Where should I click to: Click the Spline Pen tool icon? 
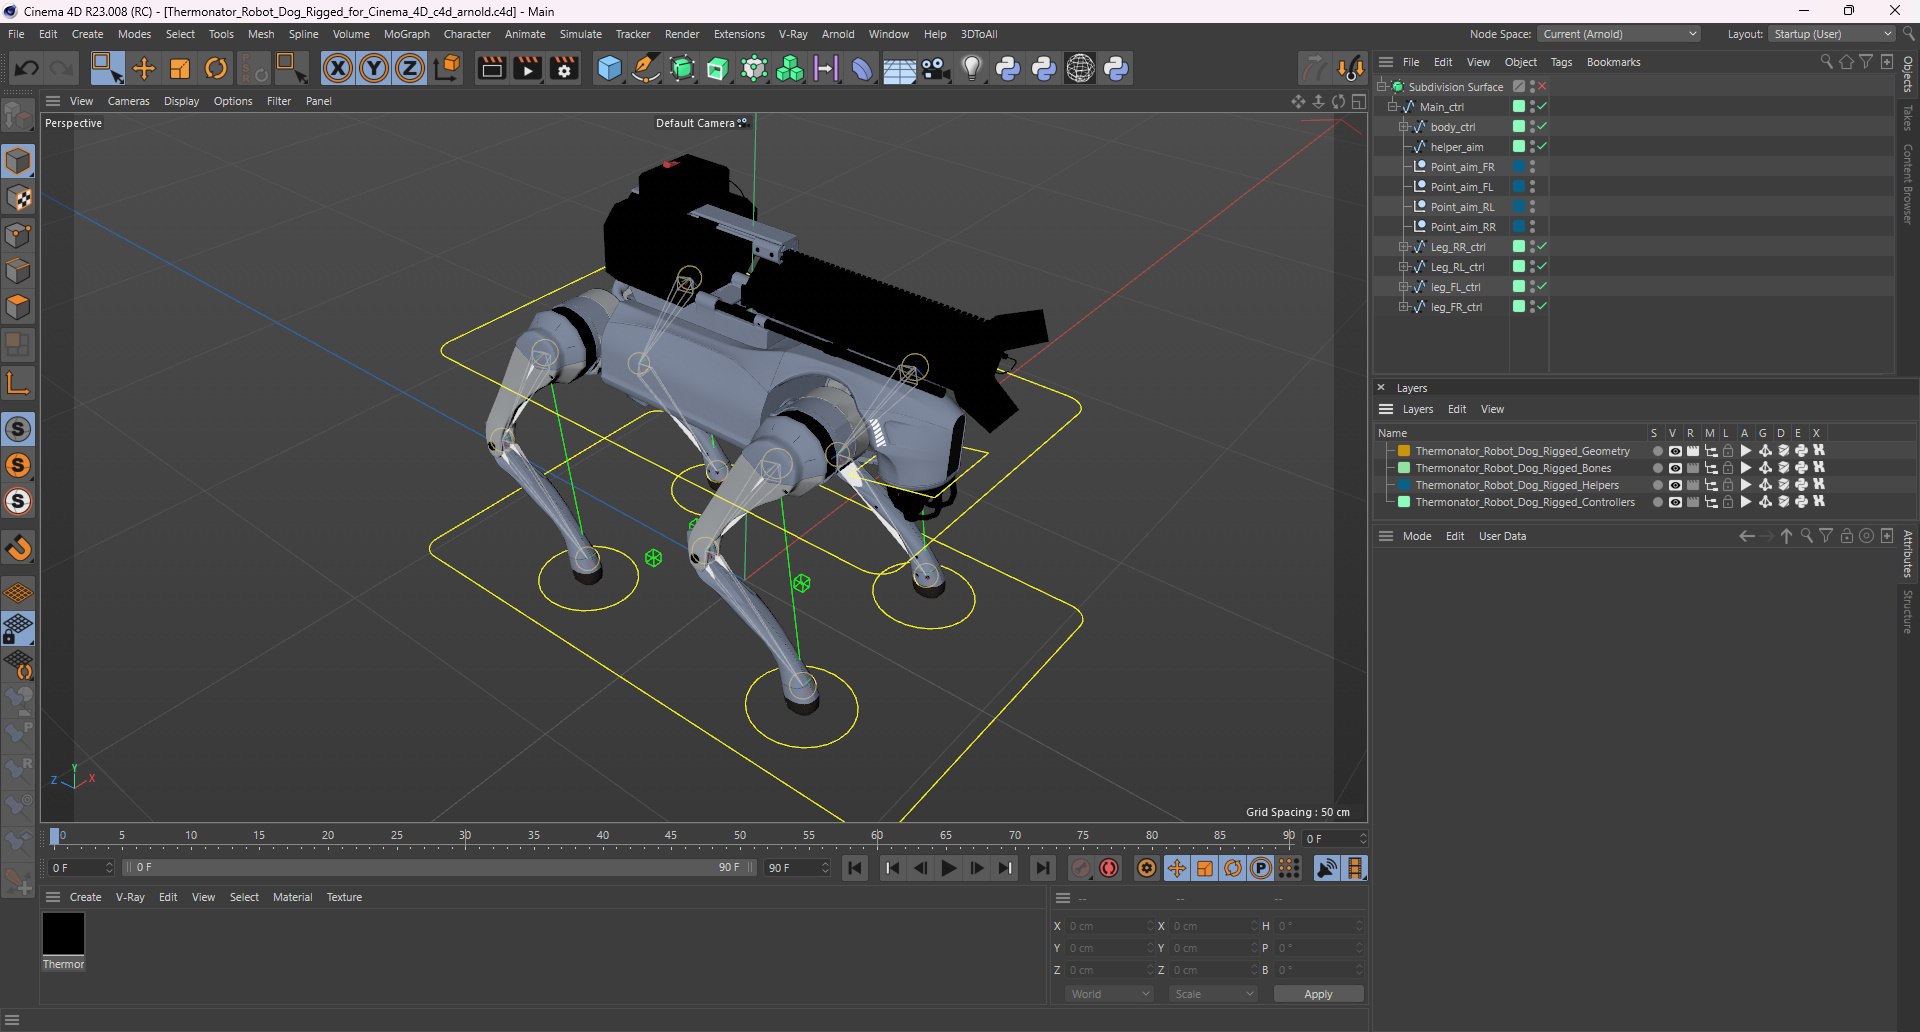pos(646,68)
